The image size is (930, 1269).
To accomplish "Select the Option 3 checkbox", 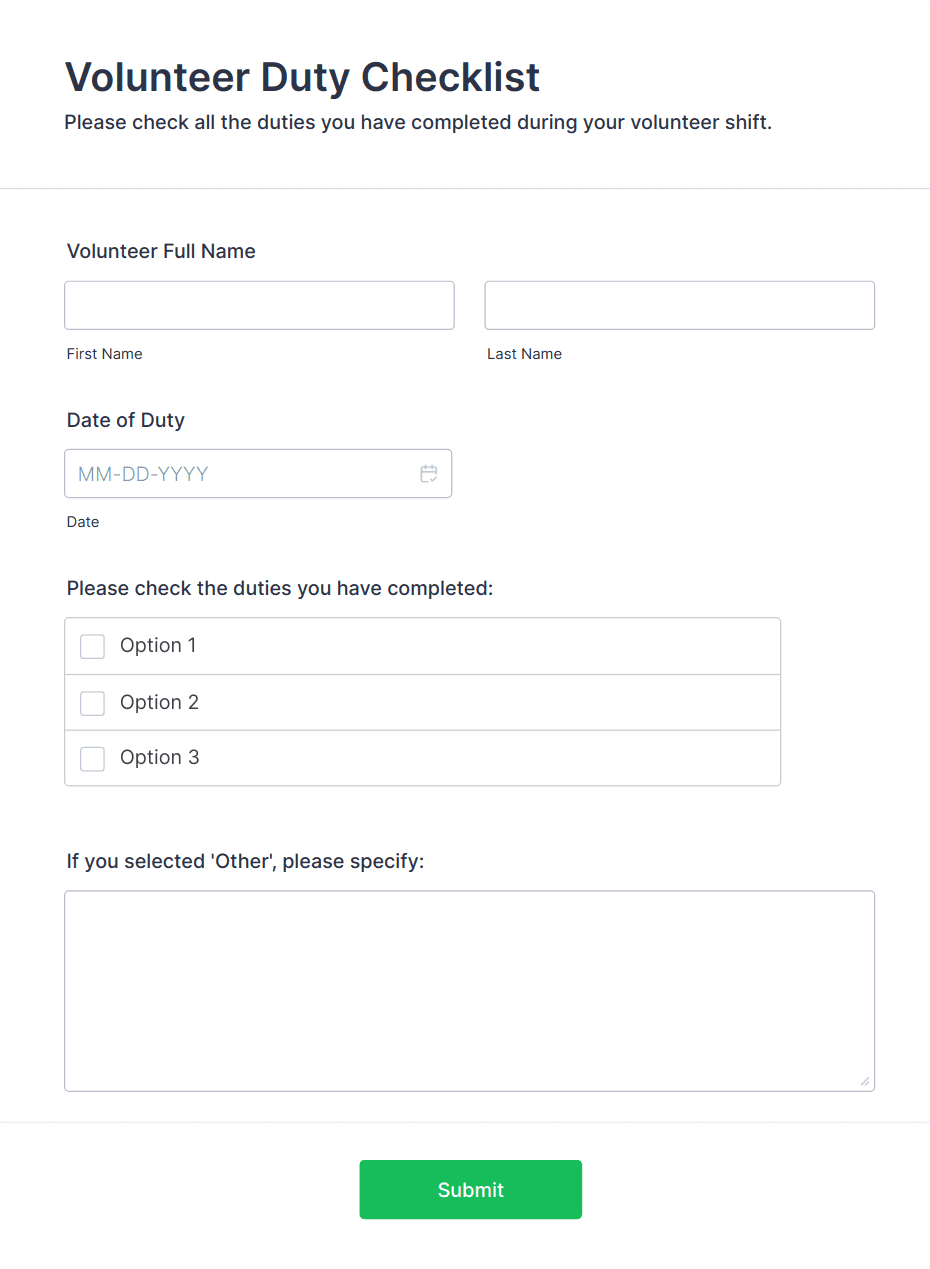I will (x=92, y=758).
